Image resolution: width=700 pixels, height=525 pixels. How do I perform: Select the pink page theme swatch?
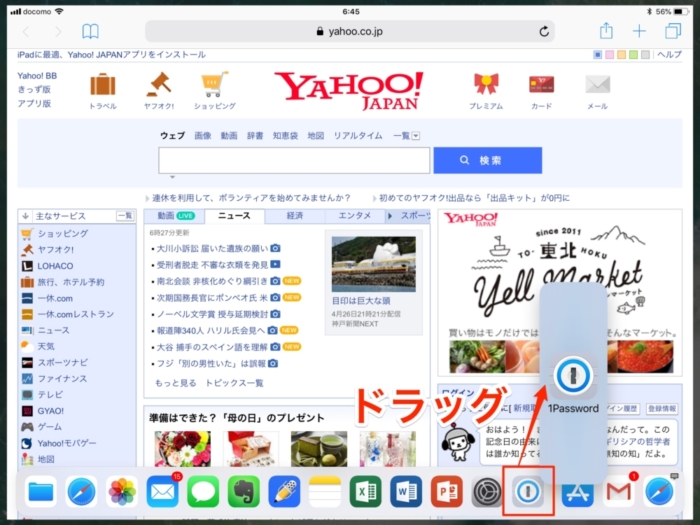609,54
